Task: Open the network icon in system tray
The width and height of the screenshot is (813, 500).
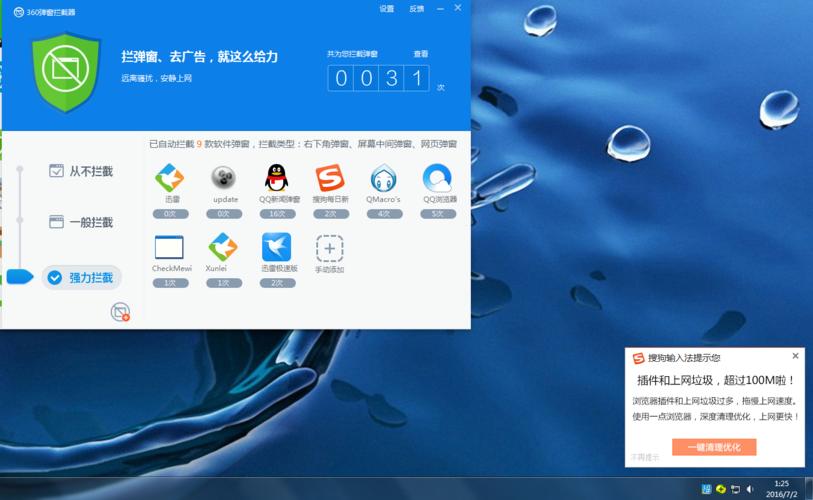Action: [735, 489]
